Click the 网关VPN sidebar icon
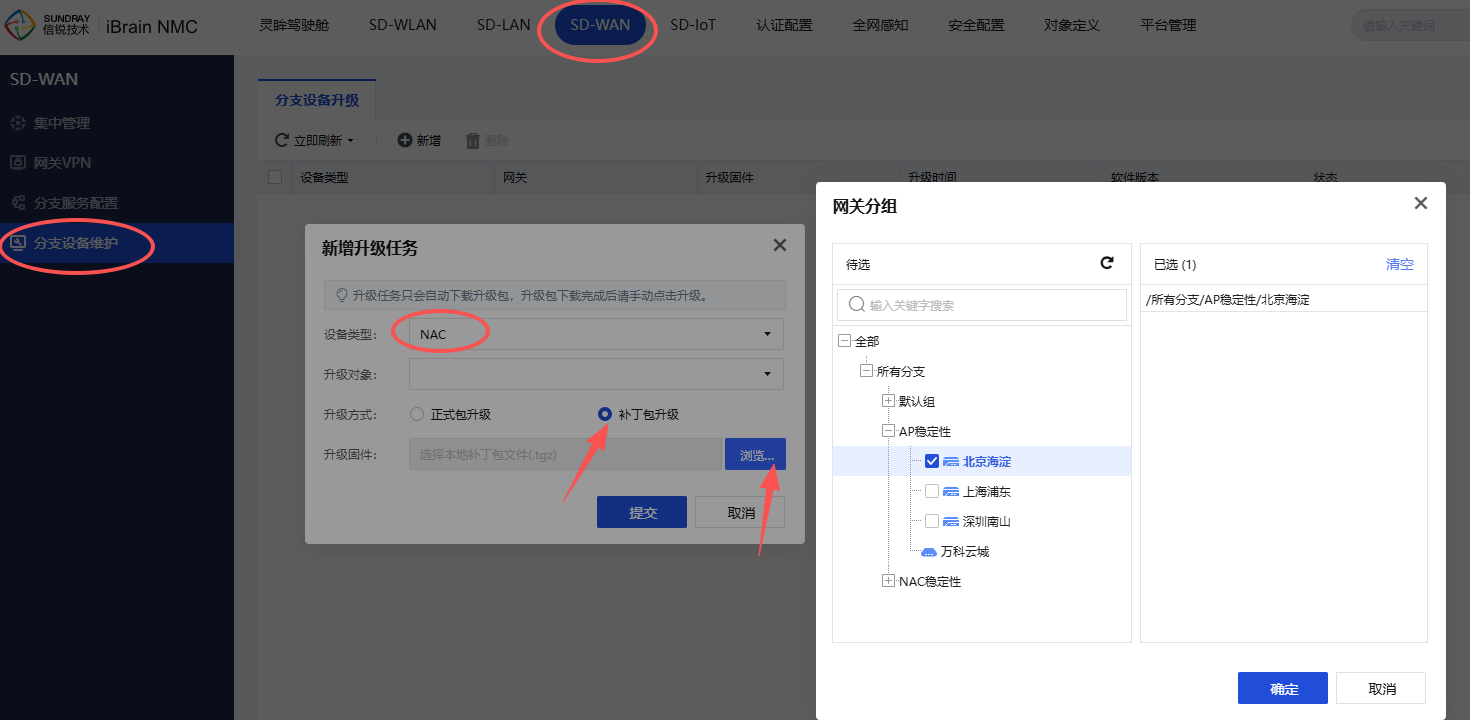 (17, 162)
